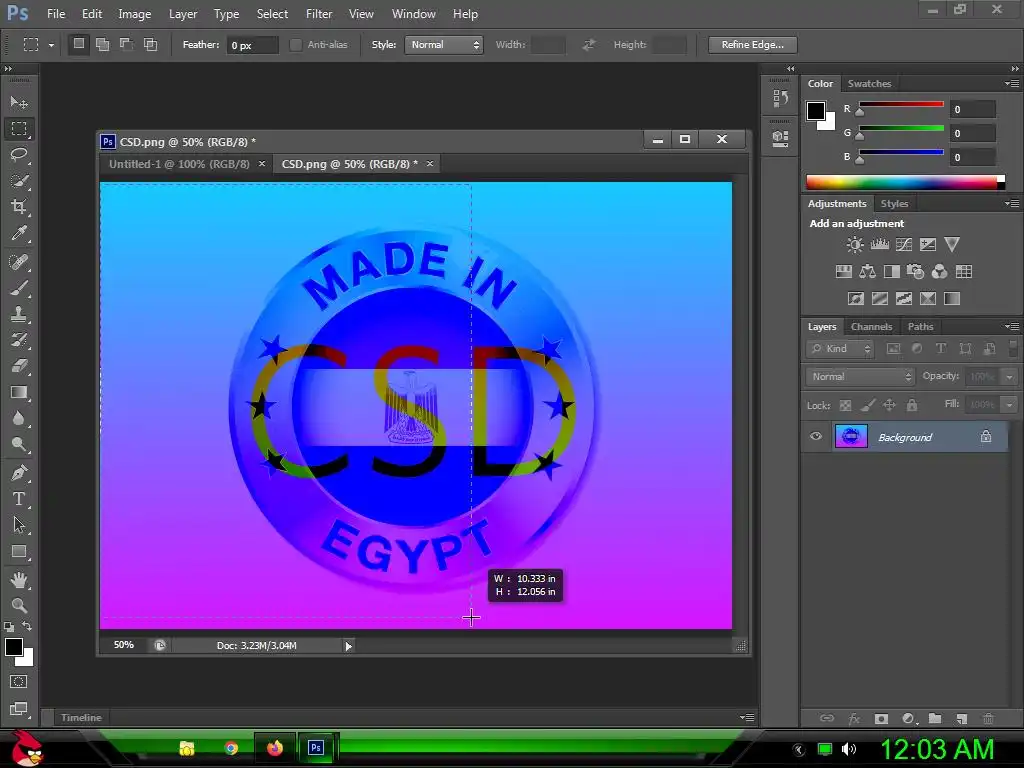Add a Color Balance adjustment
This screenshot has height=768, width=1024.
(x=867, y=272)
